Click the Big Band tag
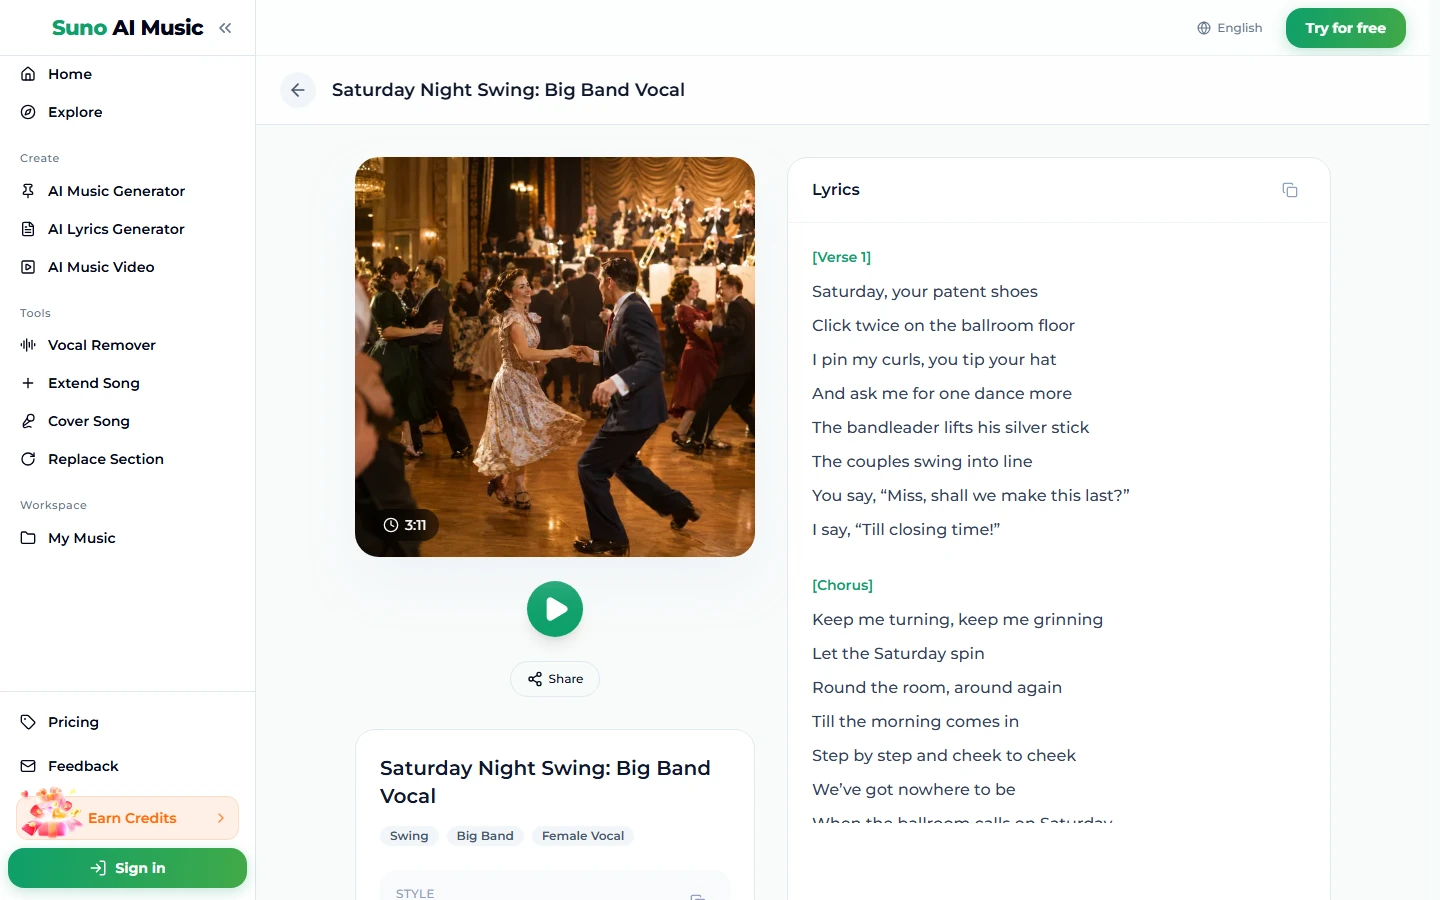The width and height of the screenshot is (1440, 900). point(485,836)
